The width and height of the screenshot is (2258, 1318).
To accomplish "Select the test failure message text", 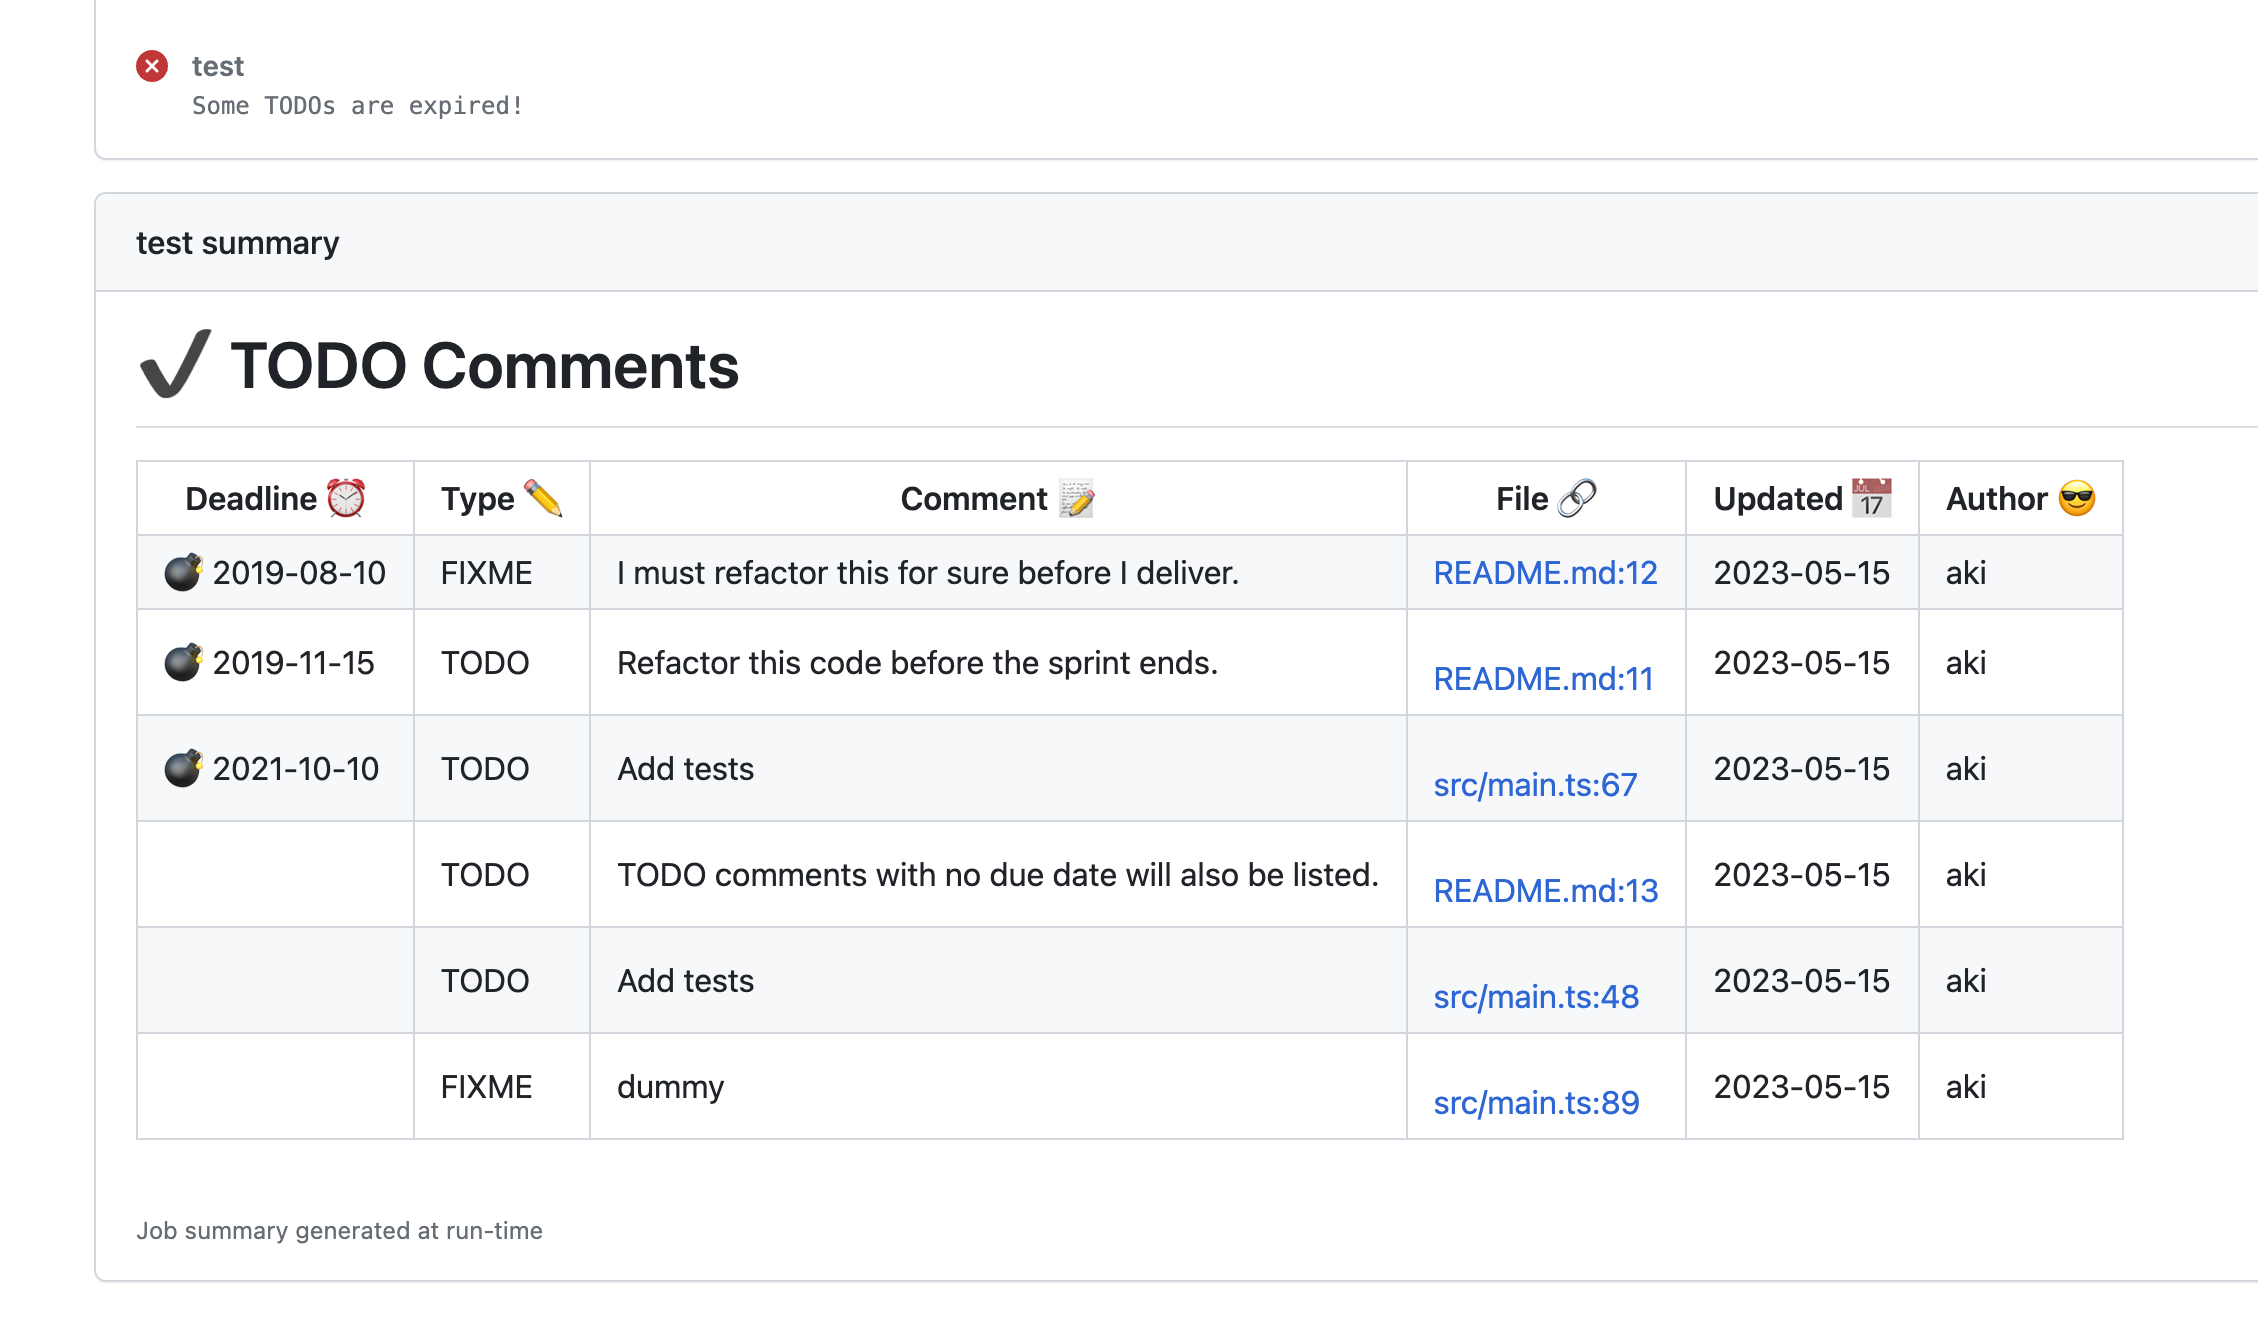I will tap(357, 105).
